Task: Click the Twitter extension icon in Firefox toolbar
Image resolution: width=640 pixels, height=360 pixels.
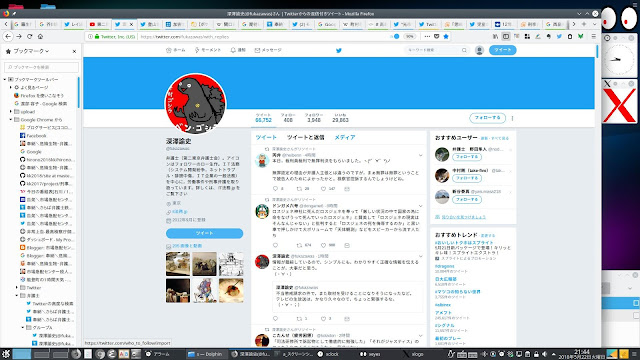Action: tap(559, 36)
